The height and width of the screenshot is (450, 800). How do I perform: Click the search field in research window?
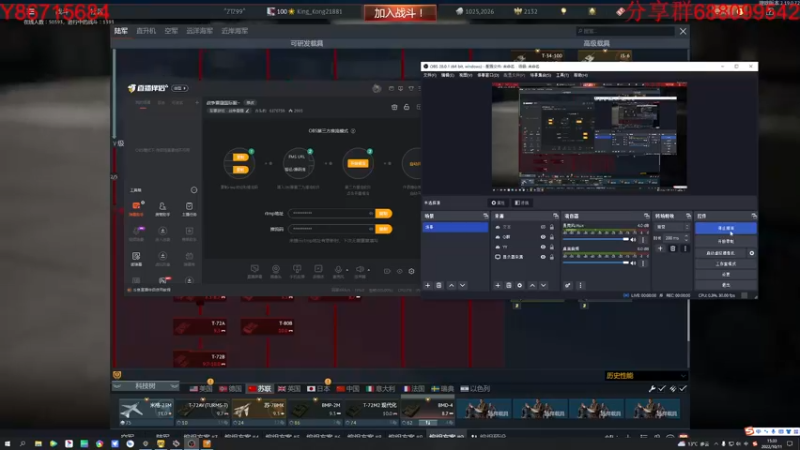click(x=625, y=31)
